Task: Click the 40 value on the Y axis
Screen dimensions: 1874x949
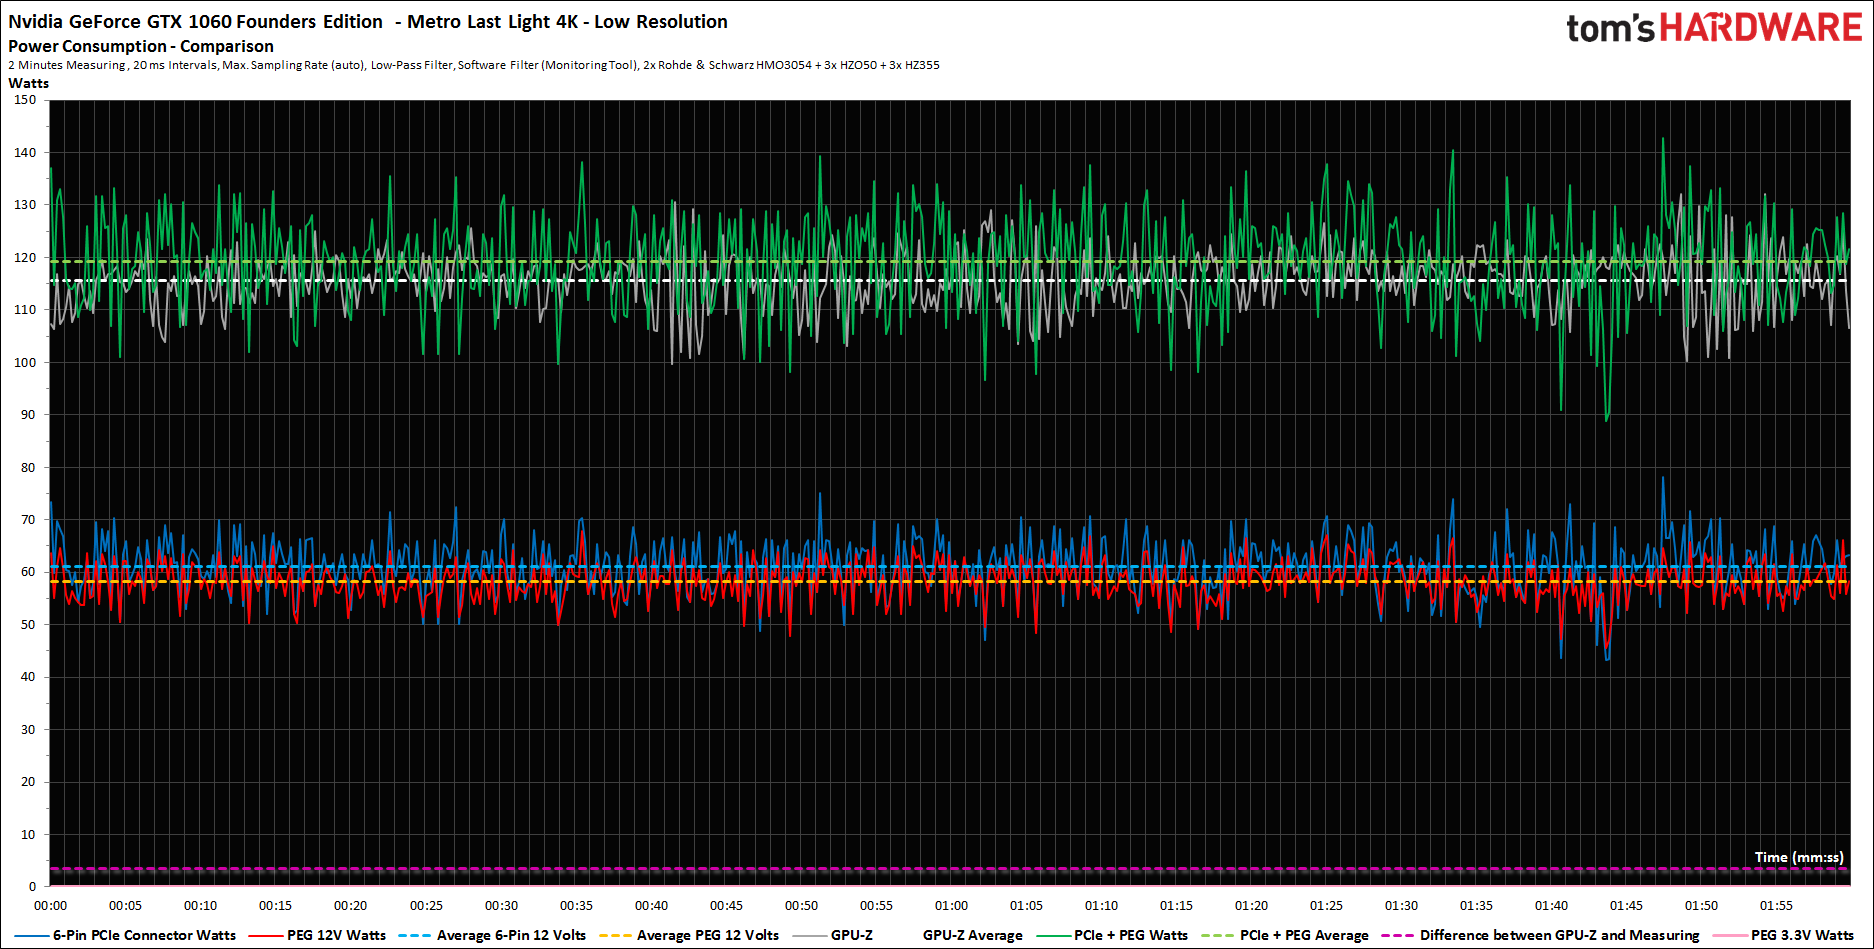Action: click(28, 677)
